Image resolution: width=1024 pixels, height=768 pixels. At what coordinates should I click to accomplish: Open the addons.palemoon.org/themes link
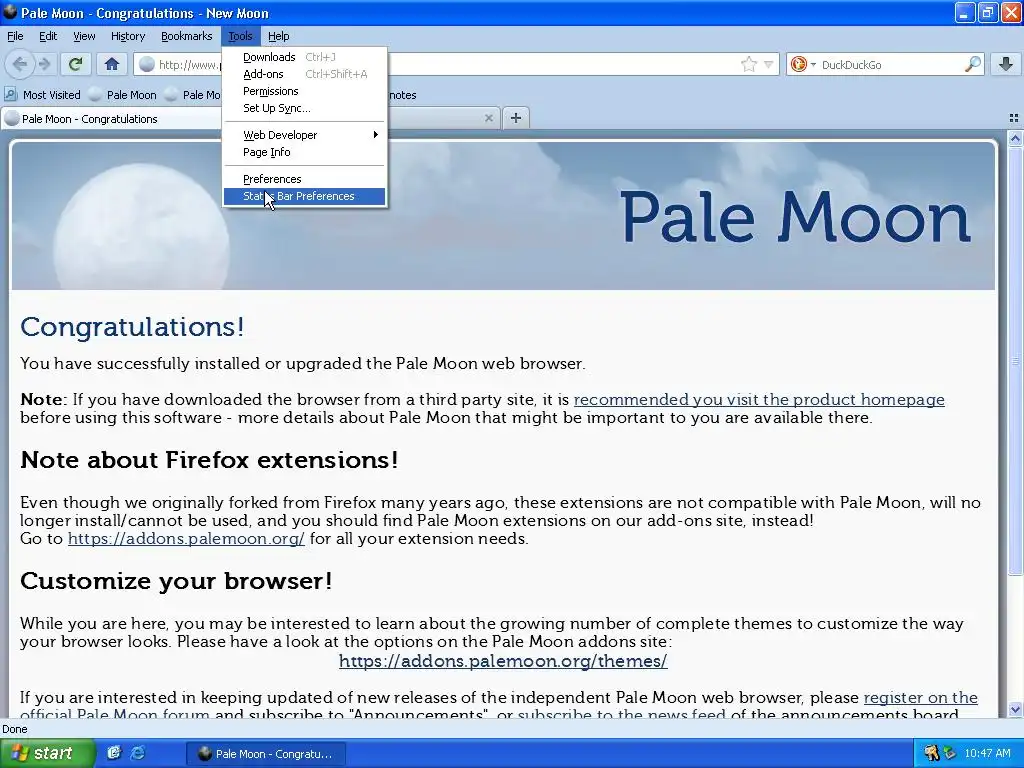503,661
